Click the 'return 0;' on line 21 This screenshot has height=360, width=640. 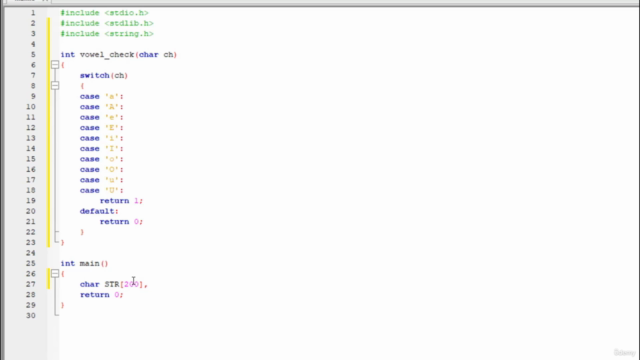tap(121, 222)
